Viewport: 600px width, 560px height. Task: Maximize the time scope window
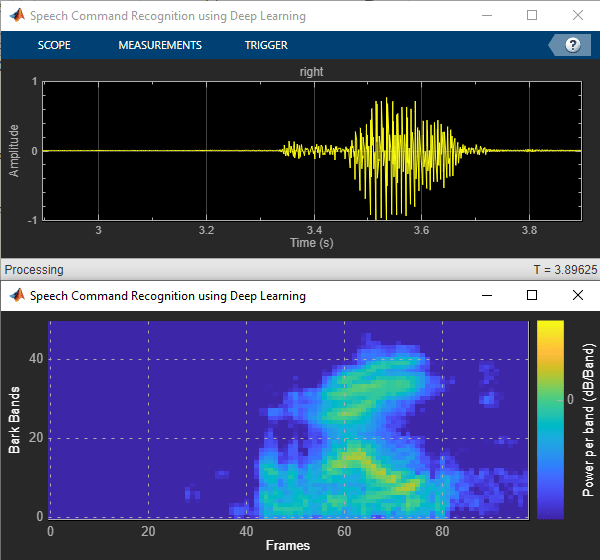coord(532,16)
